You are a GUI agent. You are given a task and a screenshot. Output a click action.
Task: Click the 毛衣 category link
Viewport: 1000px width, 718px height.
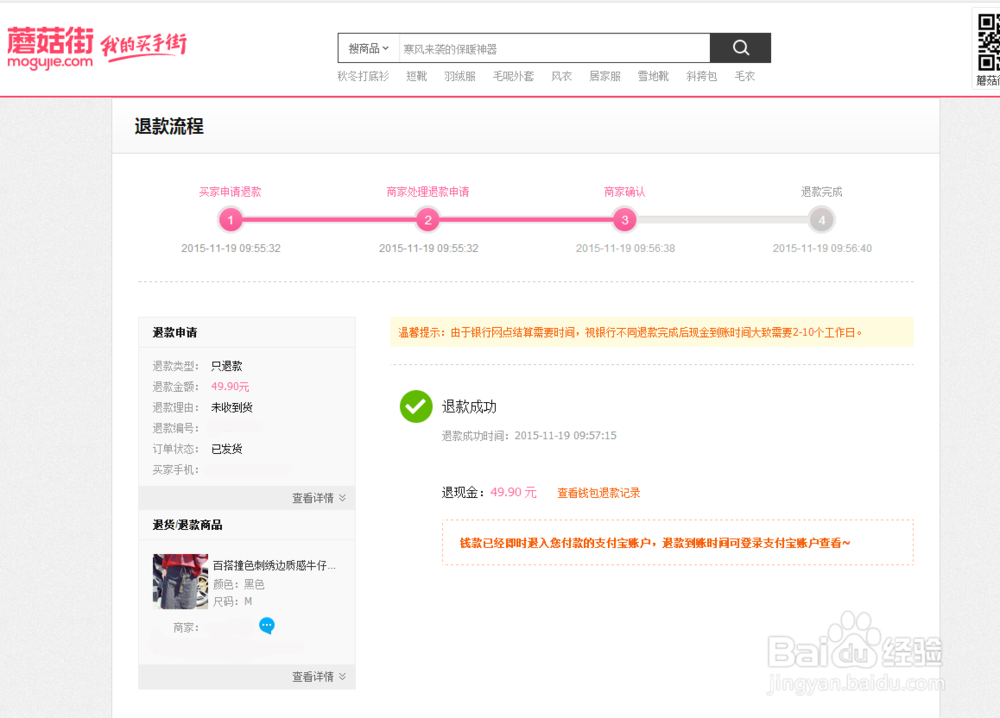tap(743, 75)
